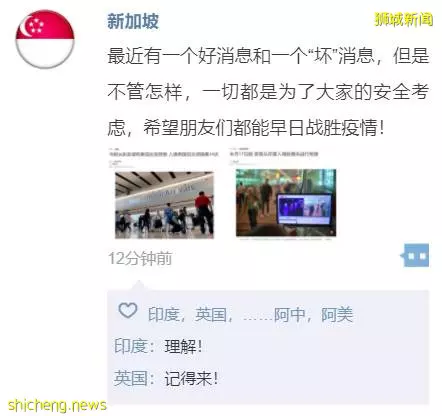The height and width of the screenshot is (416, 442).
Task: Reply to the comment 理解!
Action: [x=183, y=346]
